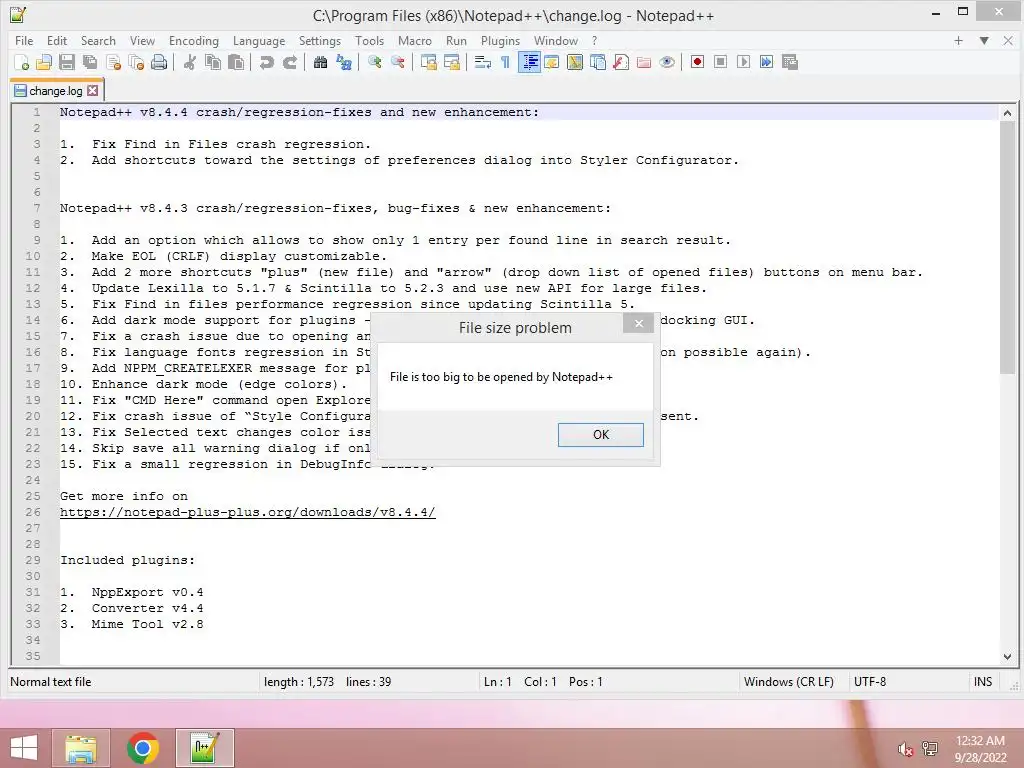Click the Save floppy disk icon

click(67, 62)
